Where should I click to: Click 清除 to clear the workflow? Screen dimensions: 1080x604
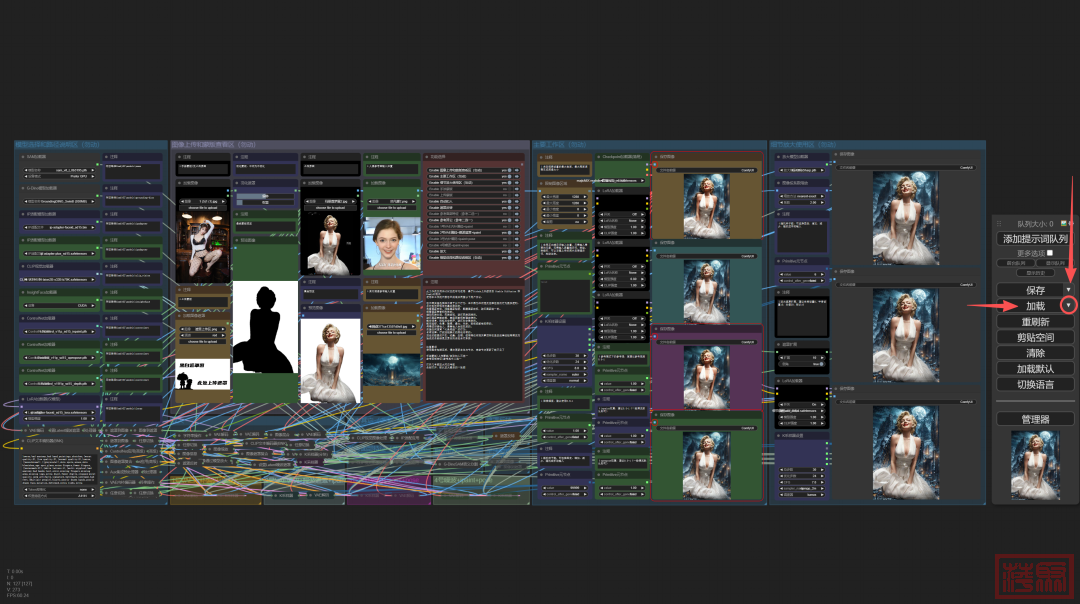pos(1035,353)
